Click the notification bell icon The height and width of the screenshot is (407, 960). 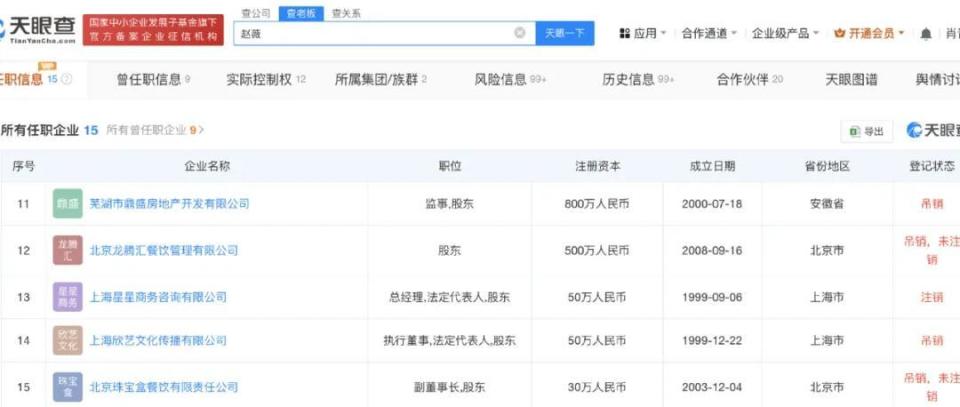[x=926, y=34]
